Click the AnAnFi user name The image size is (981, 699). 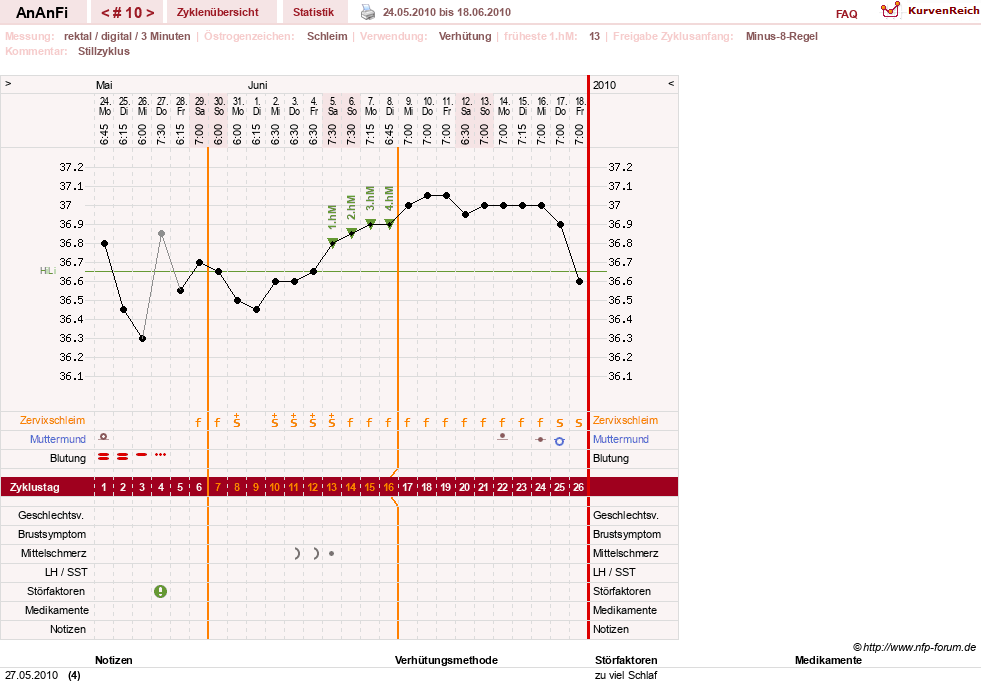click(x=42, y=13)
